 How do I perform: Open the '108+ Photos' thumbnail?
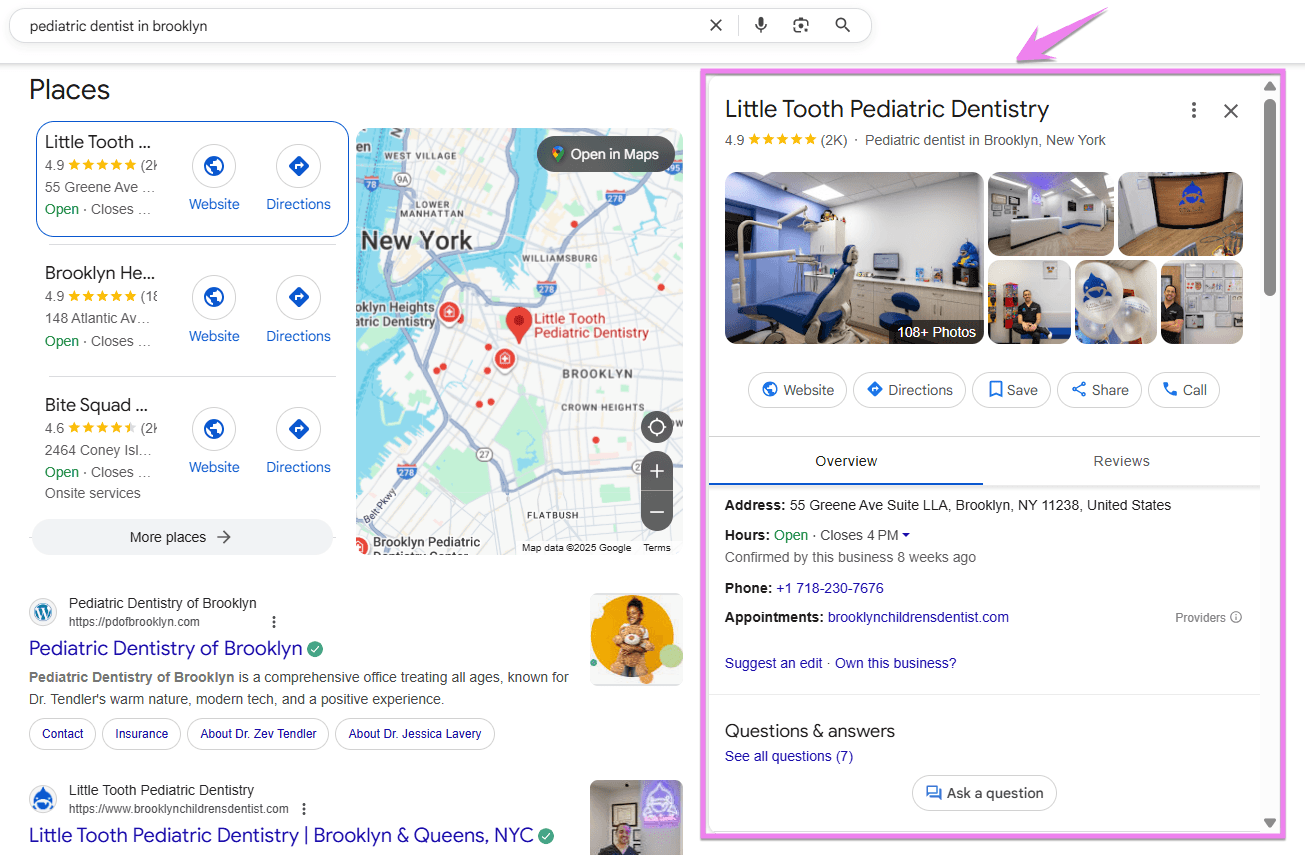click(935, 331)
